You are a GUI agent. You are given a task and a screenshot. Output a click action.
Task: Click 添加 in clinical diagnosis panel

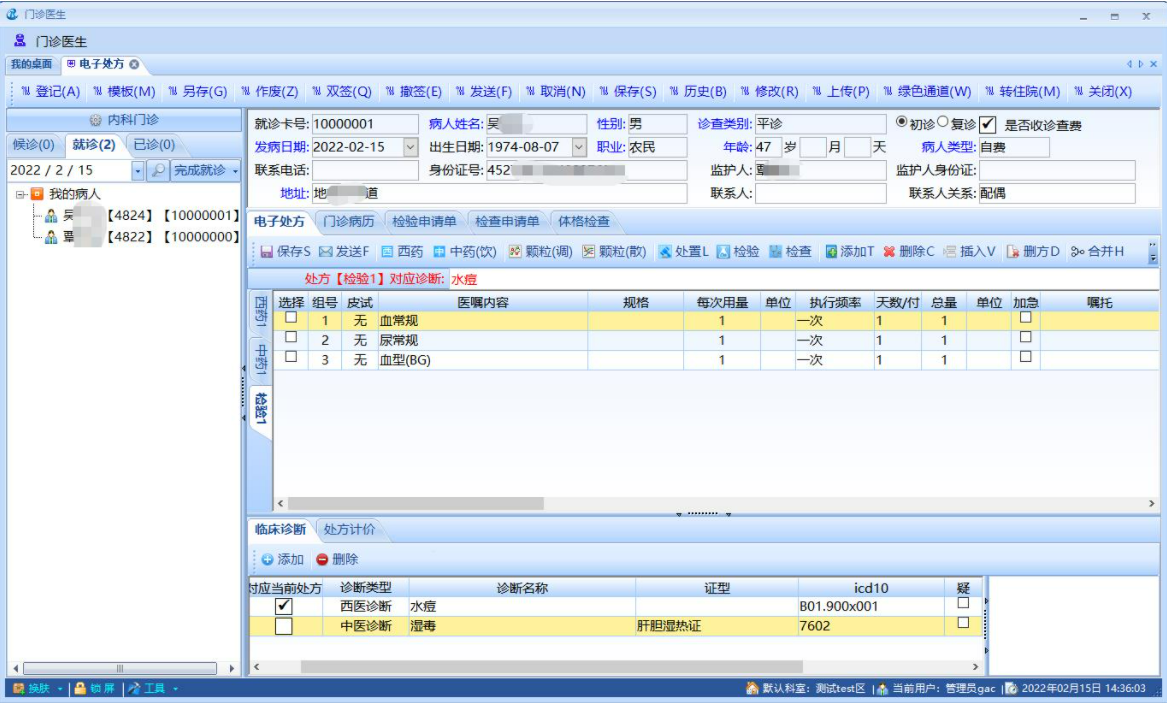point(282,559)
